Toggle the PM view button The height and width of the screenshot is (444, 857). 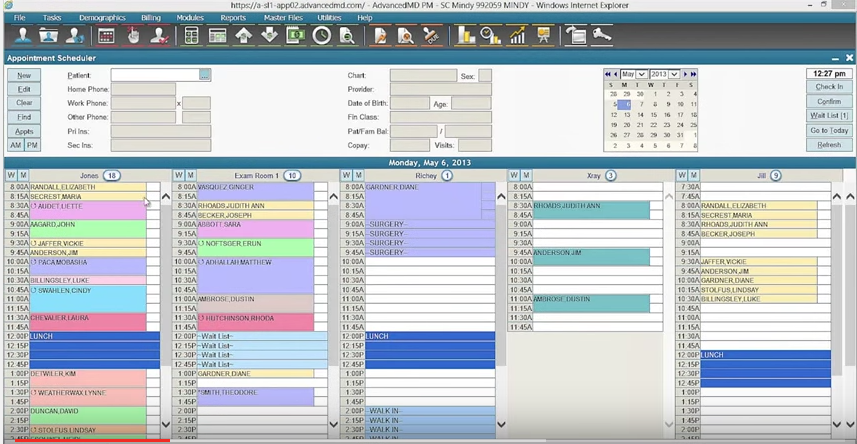[x=33, y=145]
